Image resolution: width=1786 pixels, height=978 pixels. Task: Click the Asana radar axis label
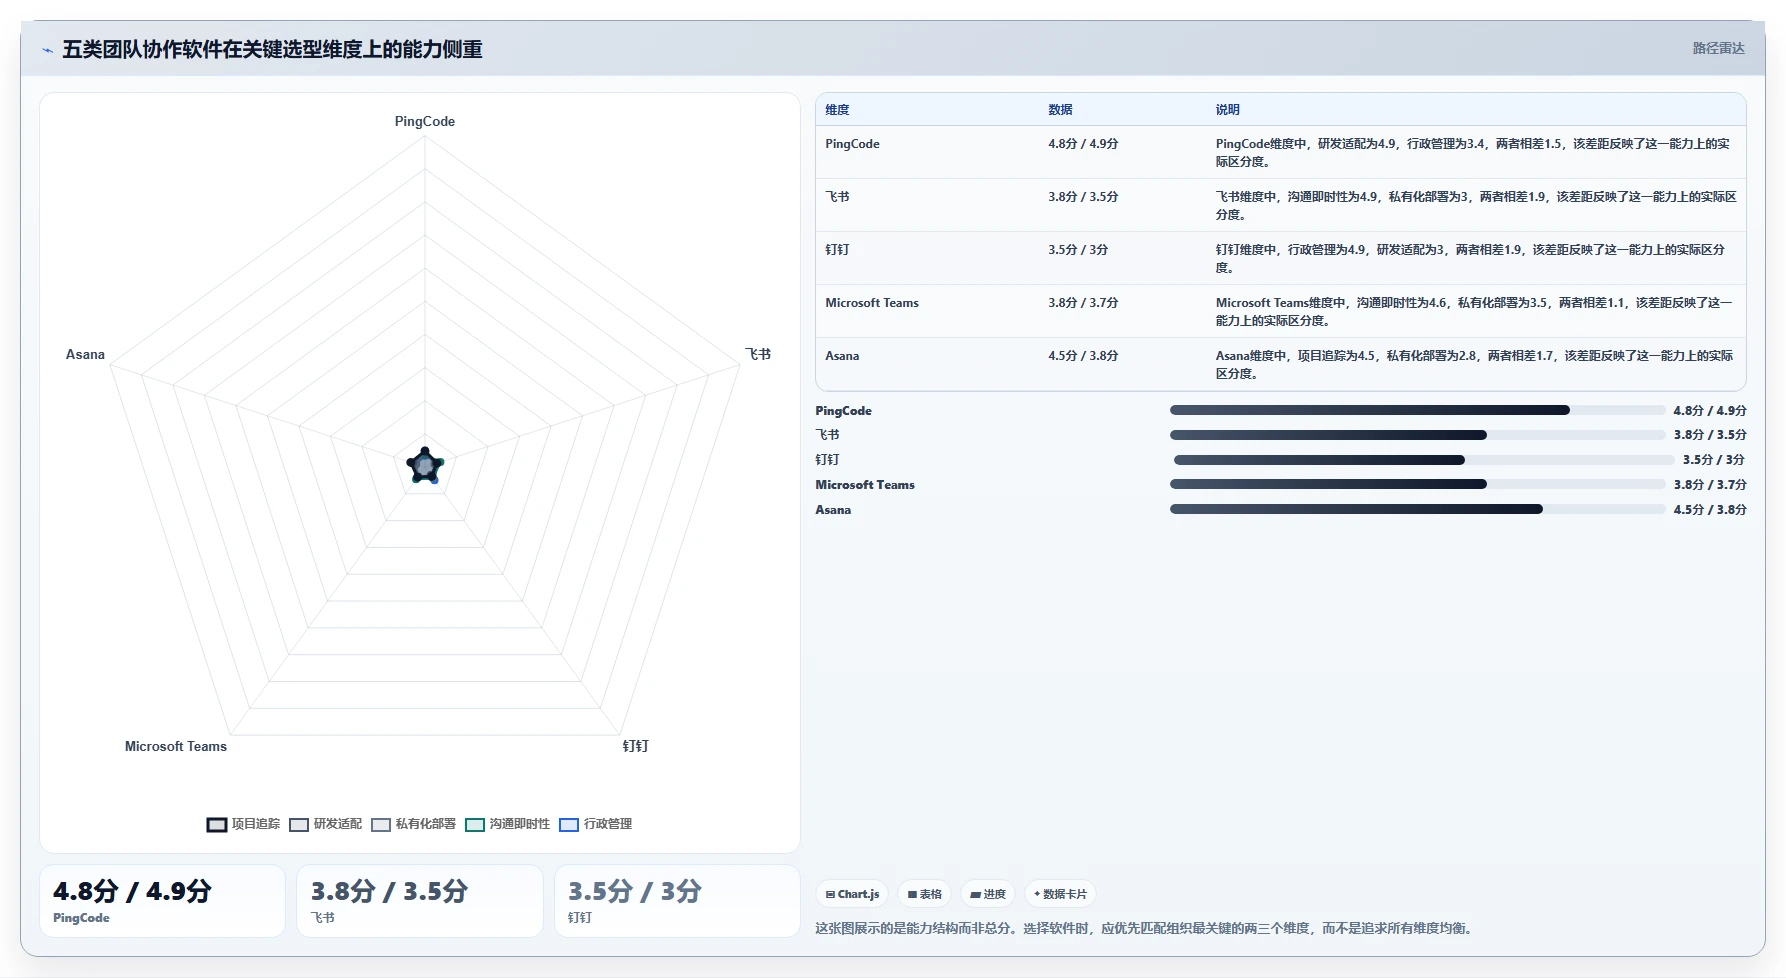(x=85, y=354)
